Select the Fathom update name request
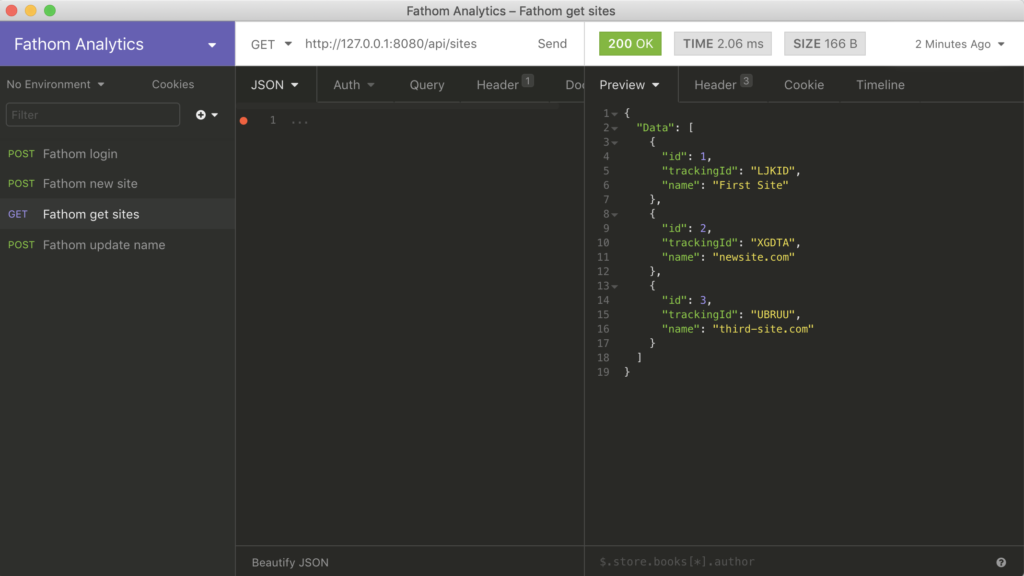The width and height of the screenshot is (1024, 576). coord(104,245)
